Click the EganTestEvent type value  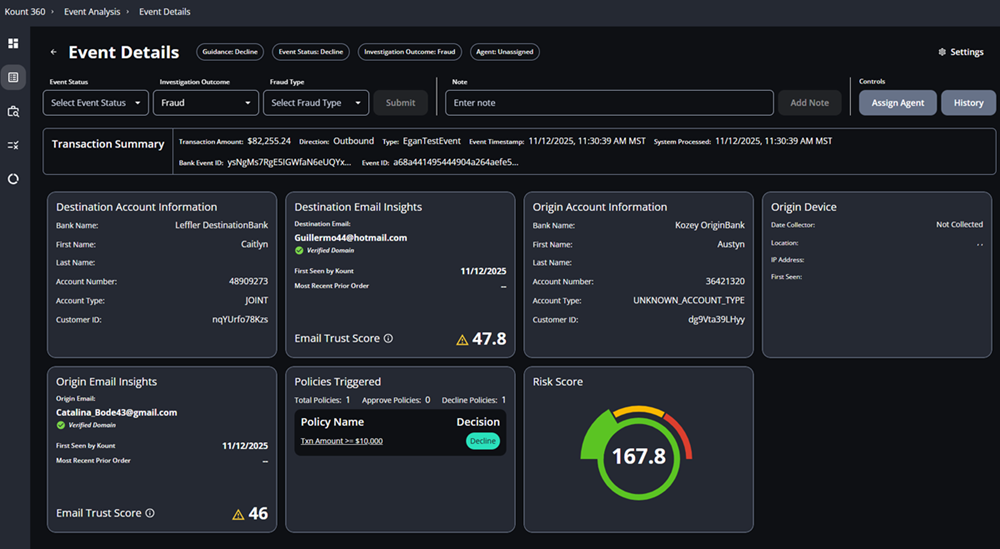tap(432, 141)
